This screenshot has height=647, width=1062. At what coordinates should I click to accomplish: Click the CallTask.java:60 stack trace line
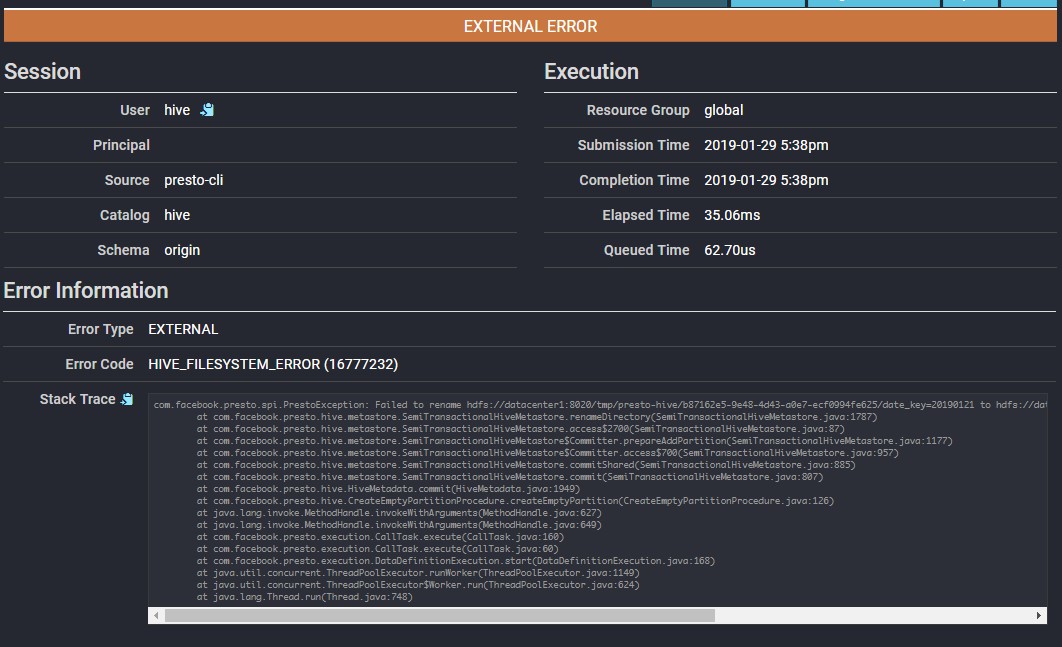click(x=377, y=549)
